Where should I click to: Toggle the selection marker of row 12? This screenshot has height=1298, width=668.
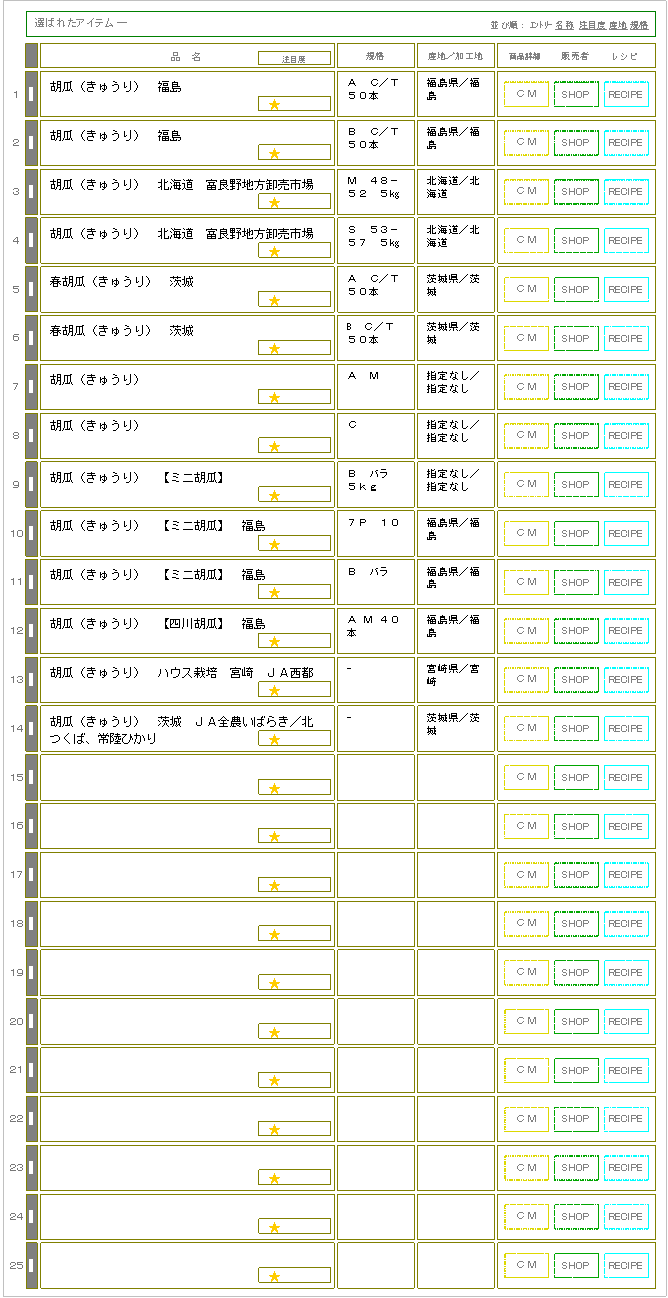click(x=31, y=631)
